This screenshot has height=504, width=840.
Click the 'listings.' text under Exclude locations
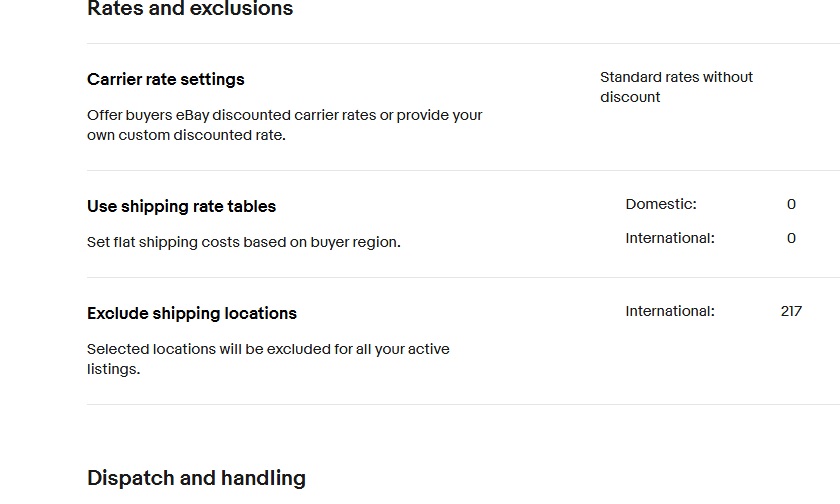point(113,369)
